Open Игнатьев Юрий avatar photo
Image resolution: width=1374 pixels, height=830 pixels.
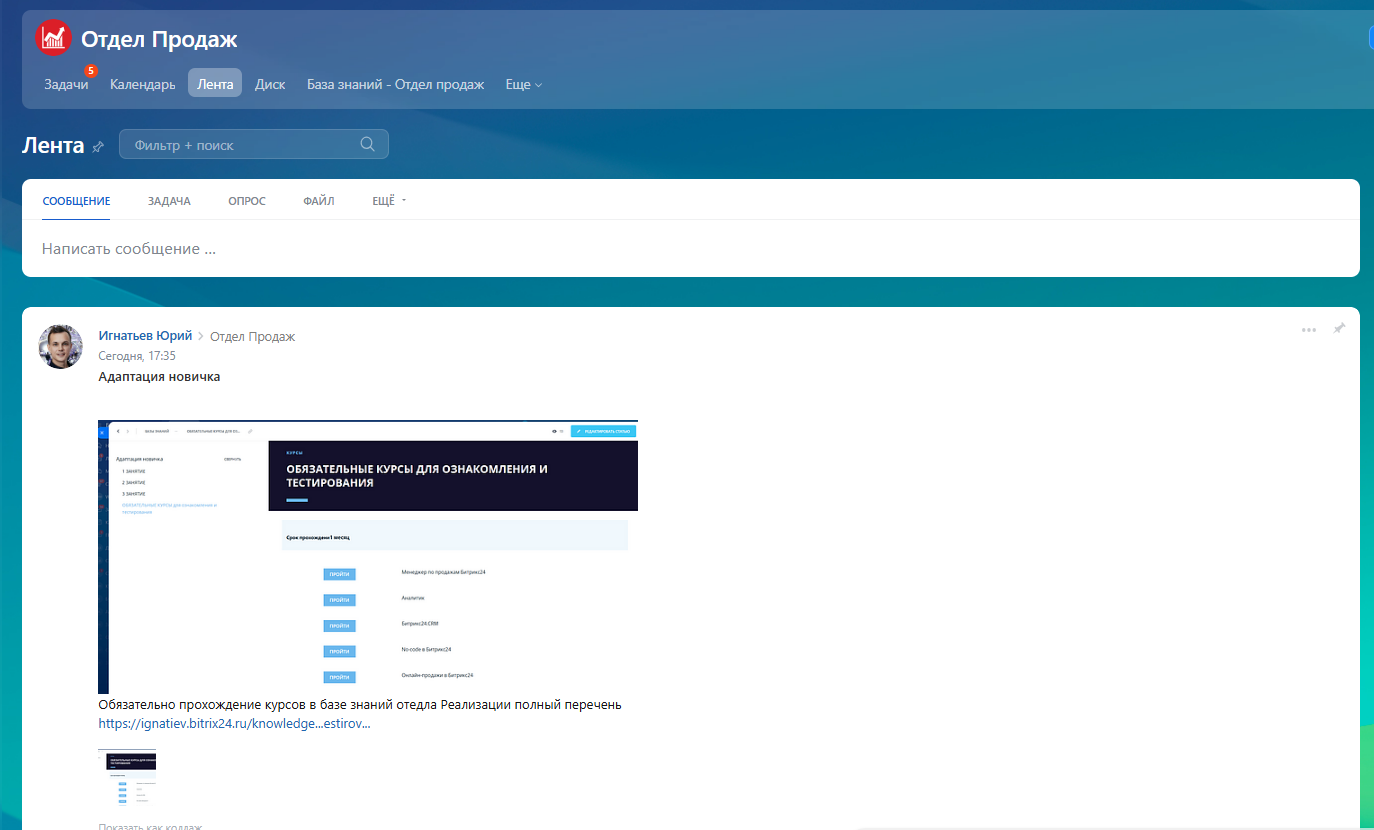(x=61, y=346)
